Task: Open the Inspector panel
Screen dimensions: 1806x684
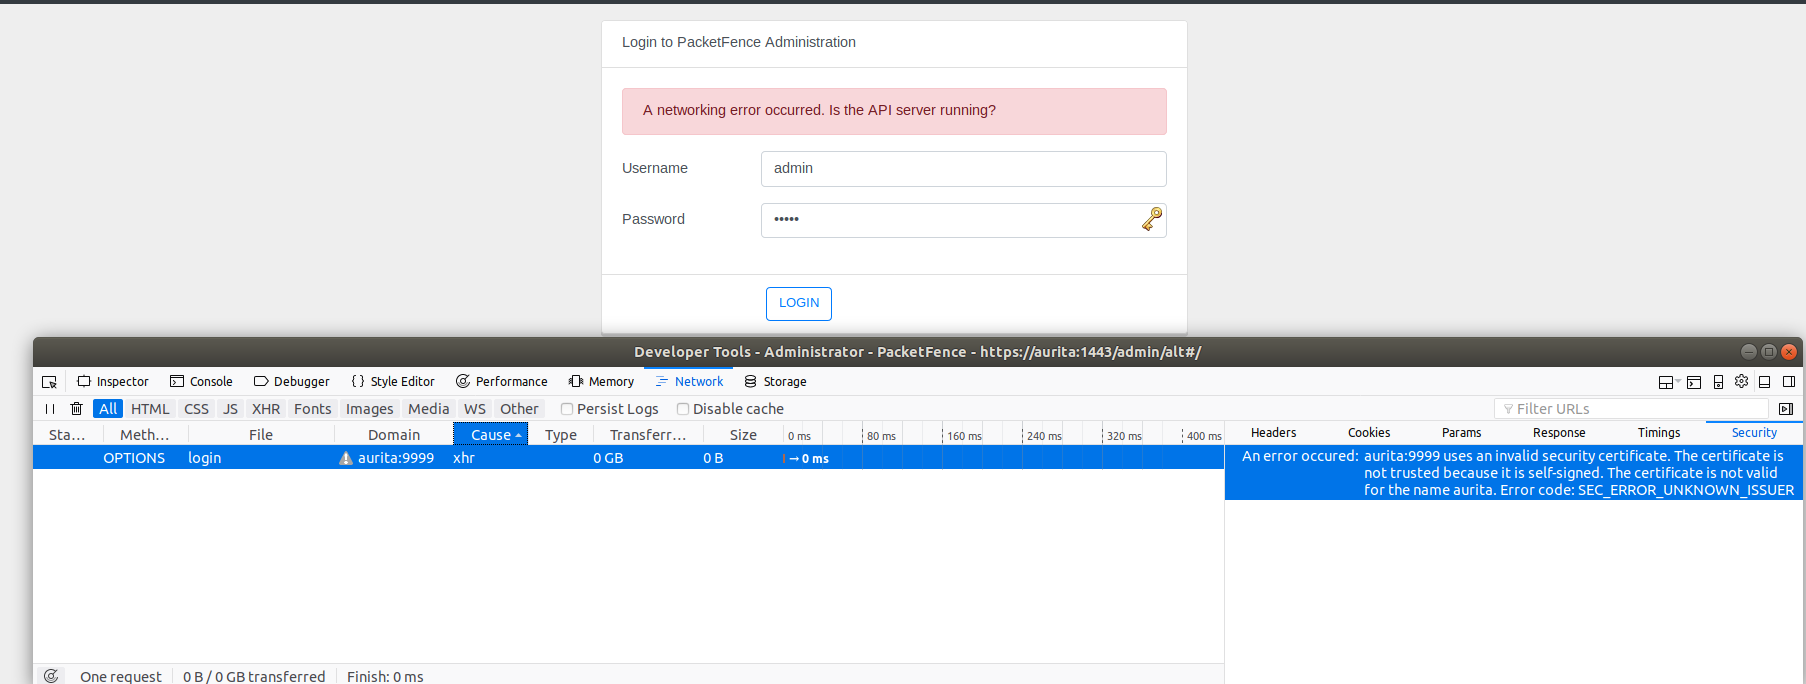Action: [x=113, y=382]
